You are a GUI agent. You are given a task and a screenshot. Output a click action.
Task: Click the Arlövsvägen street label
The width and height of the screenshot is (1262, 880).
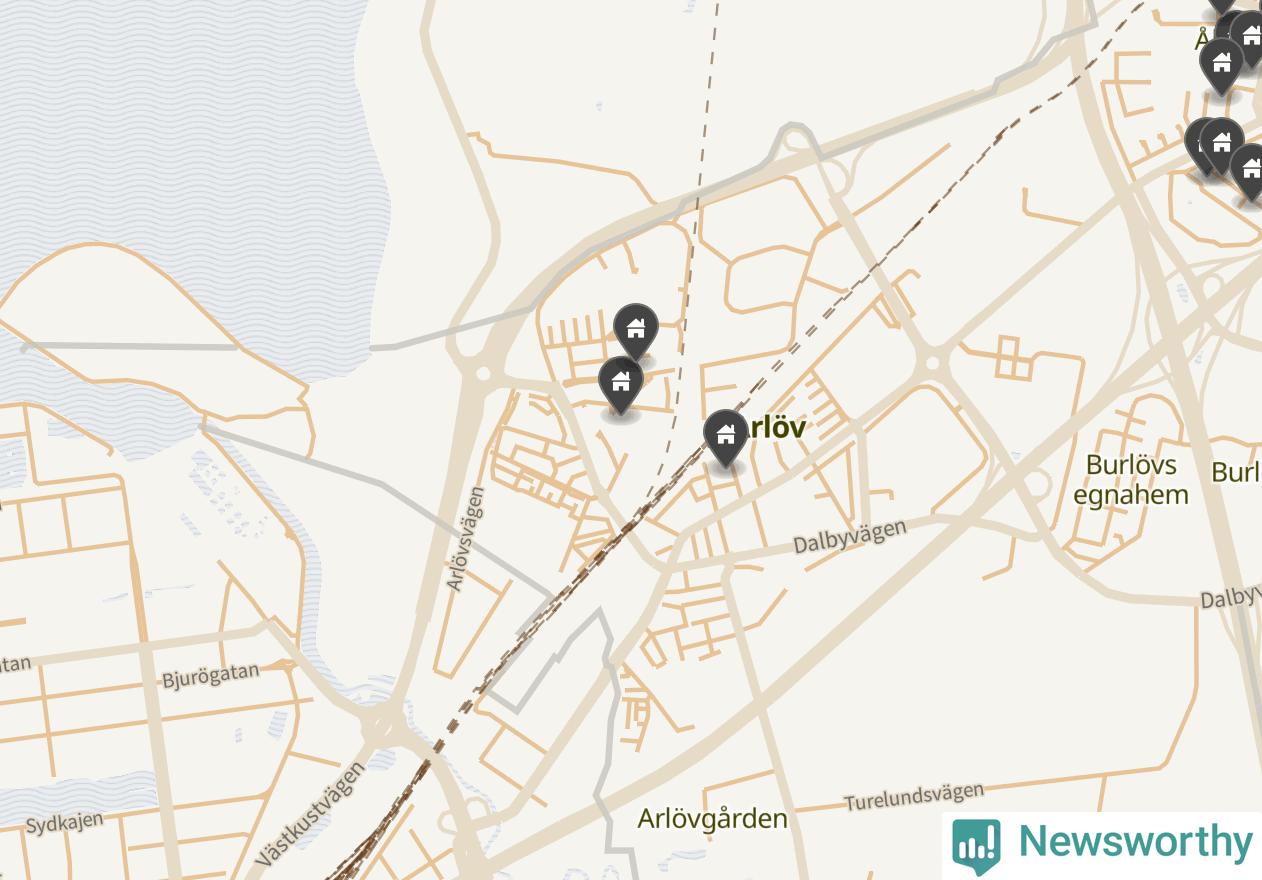pyautogui.click(x=465, y=539)
